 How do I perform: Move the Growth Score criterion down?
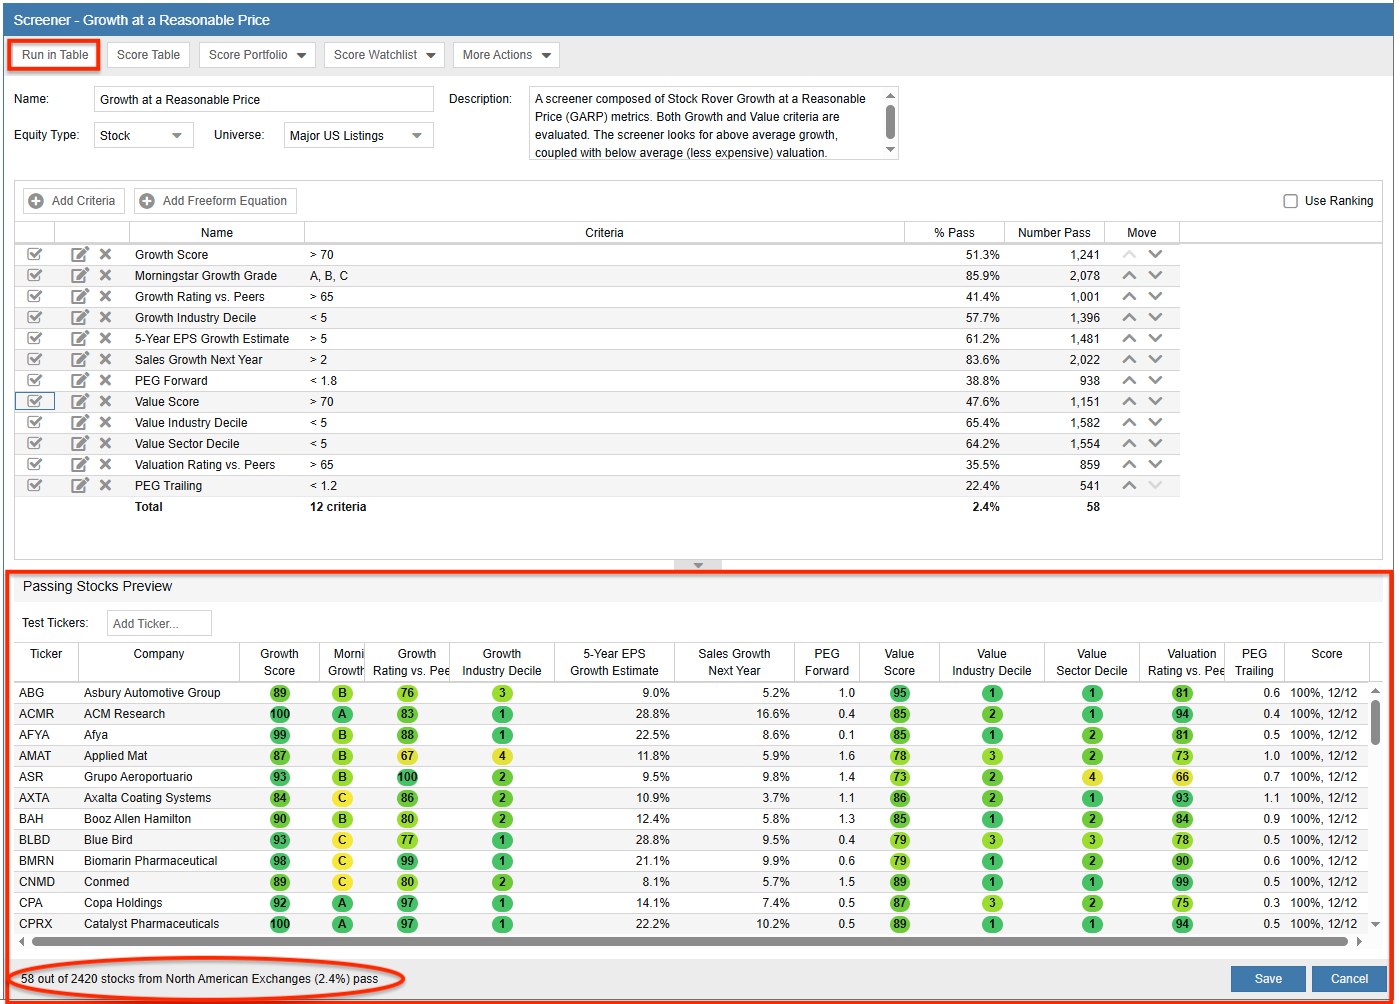click(1155, 254)
